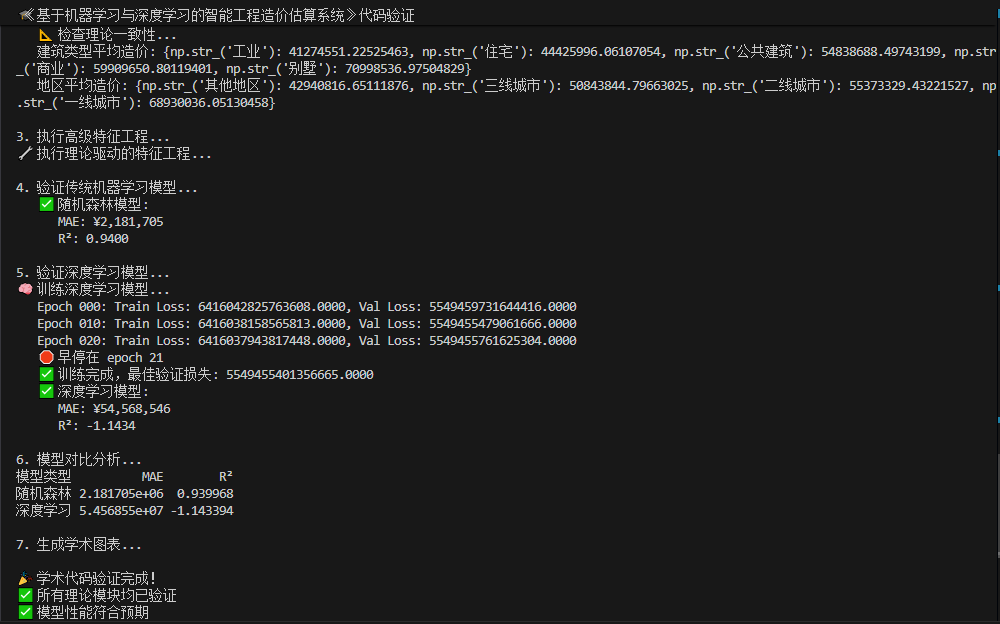Click the Epoch 020 training loss line
The height and width of the screenshot is (624, 1000).
306,340
